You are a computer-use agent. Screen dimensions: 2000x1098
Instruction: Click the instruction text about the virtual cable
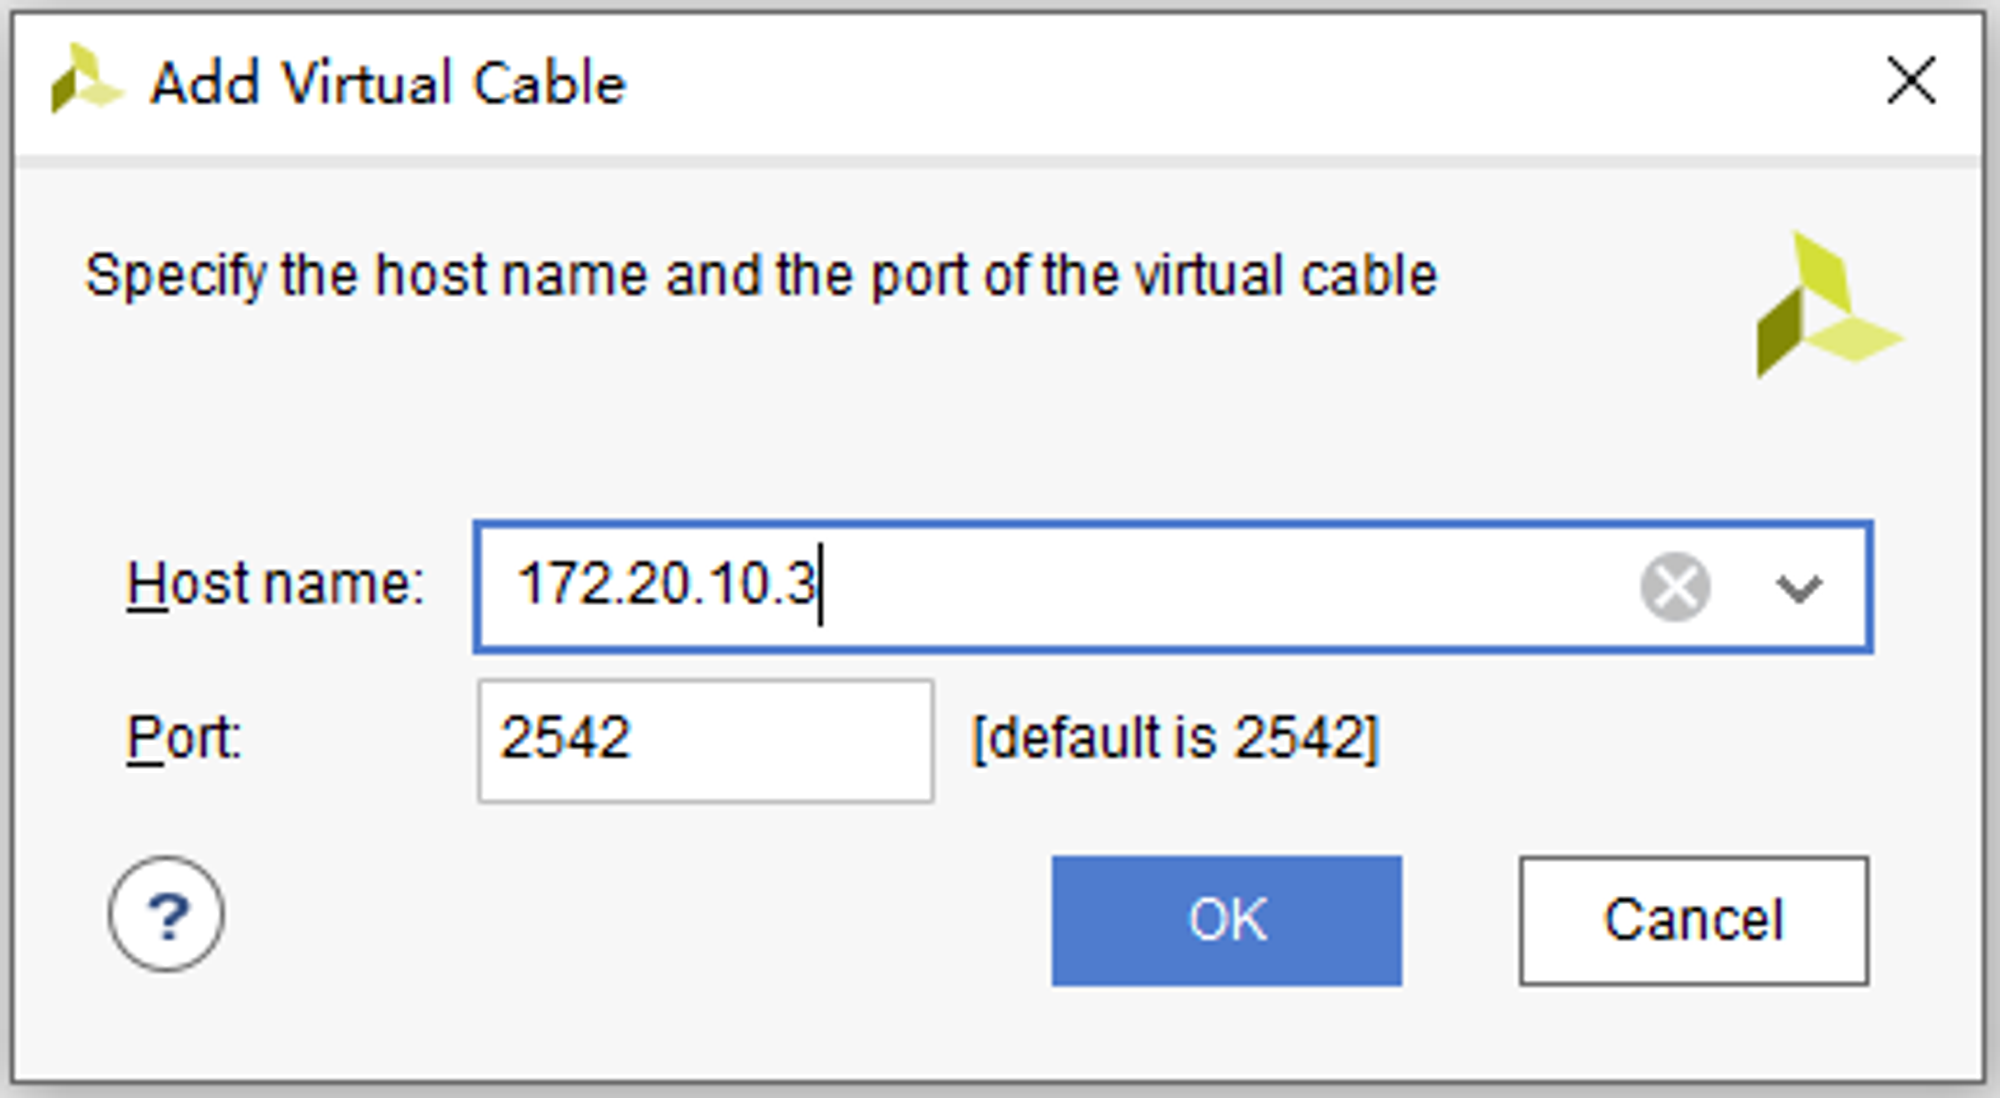pyautogui.click(x=761, y=275)
